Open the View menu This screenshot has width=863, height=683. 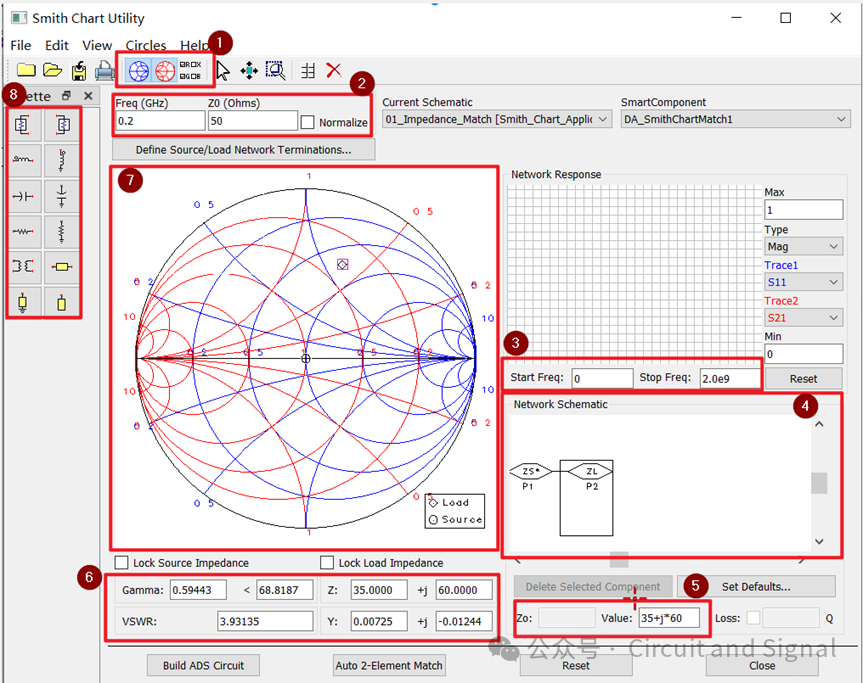coord(97,45)
